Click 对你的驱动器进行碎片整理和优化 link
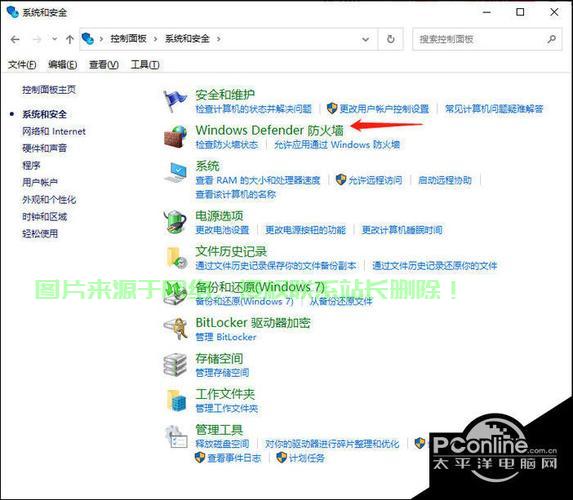Viewport: 573px width, 500px height. 332,444
